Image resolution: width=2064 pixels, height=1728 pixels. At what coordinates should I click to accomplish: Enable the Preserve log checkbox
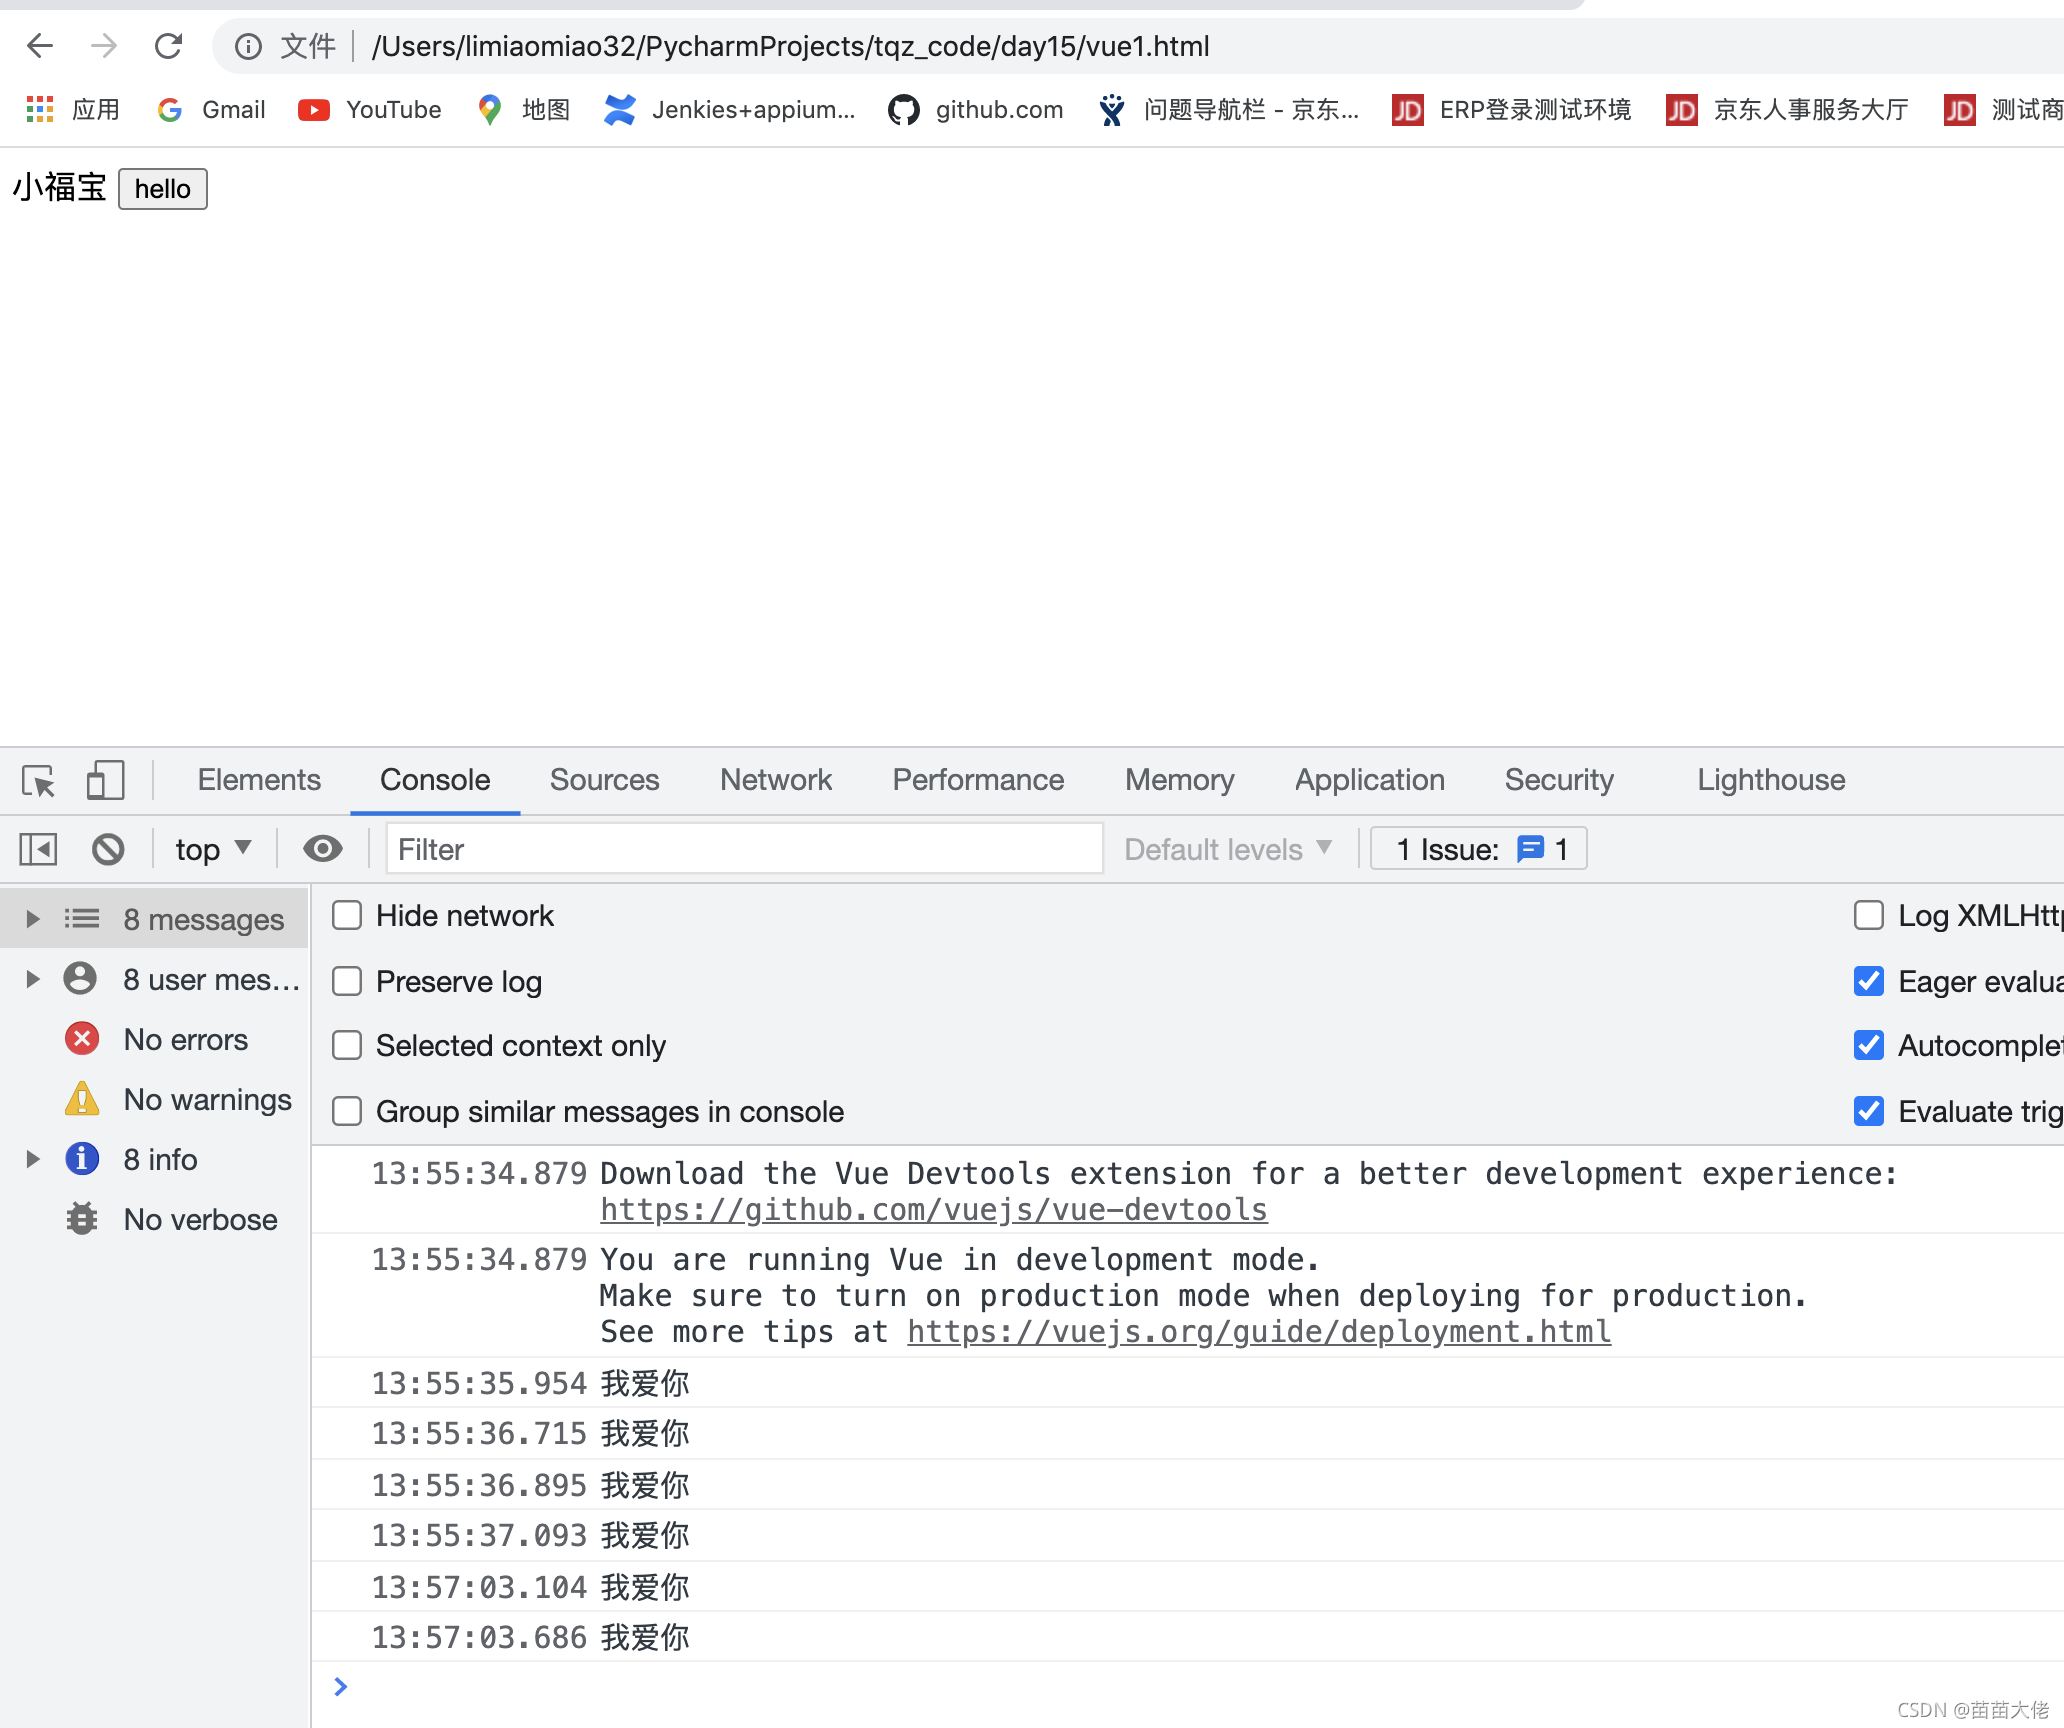[347, 982]
